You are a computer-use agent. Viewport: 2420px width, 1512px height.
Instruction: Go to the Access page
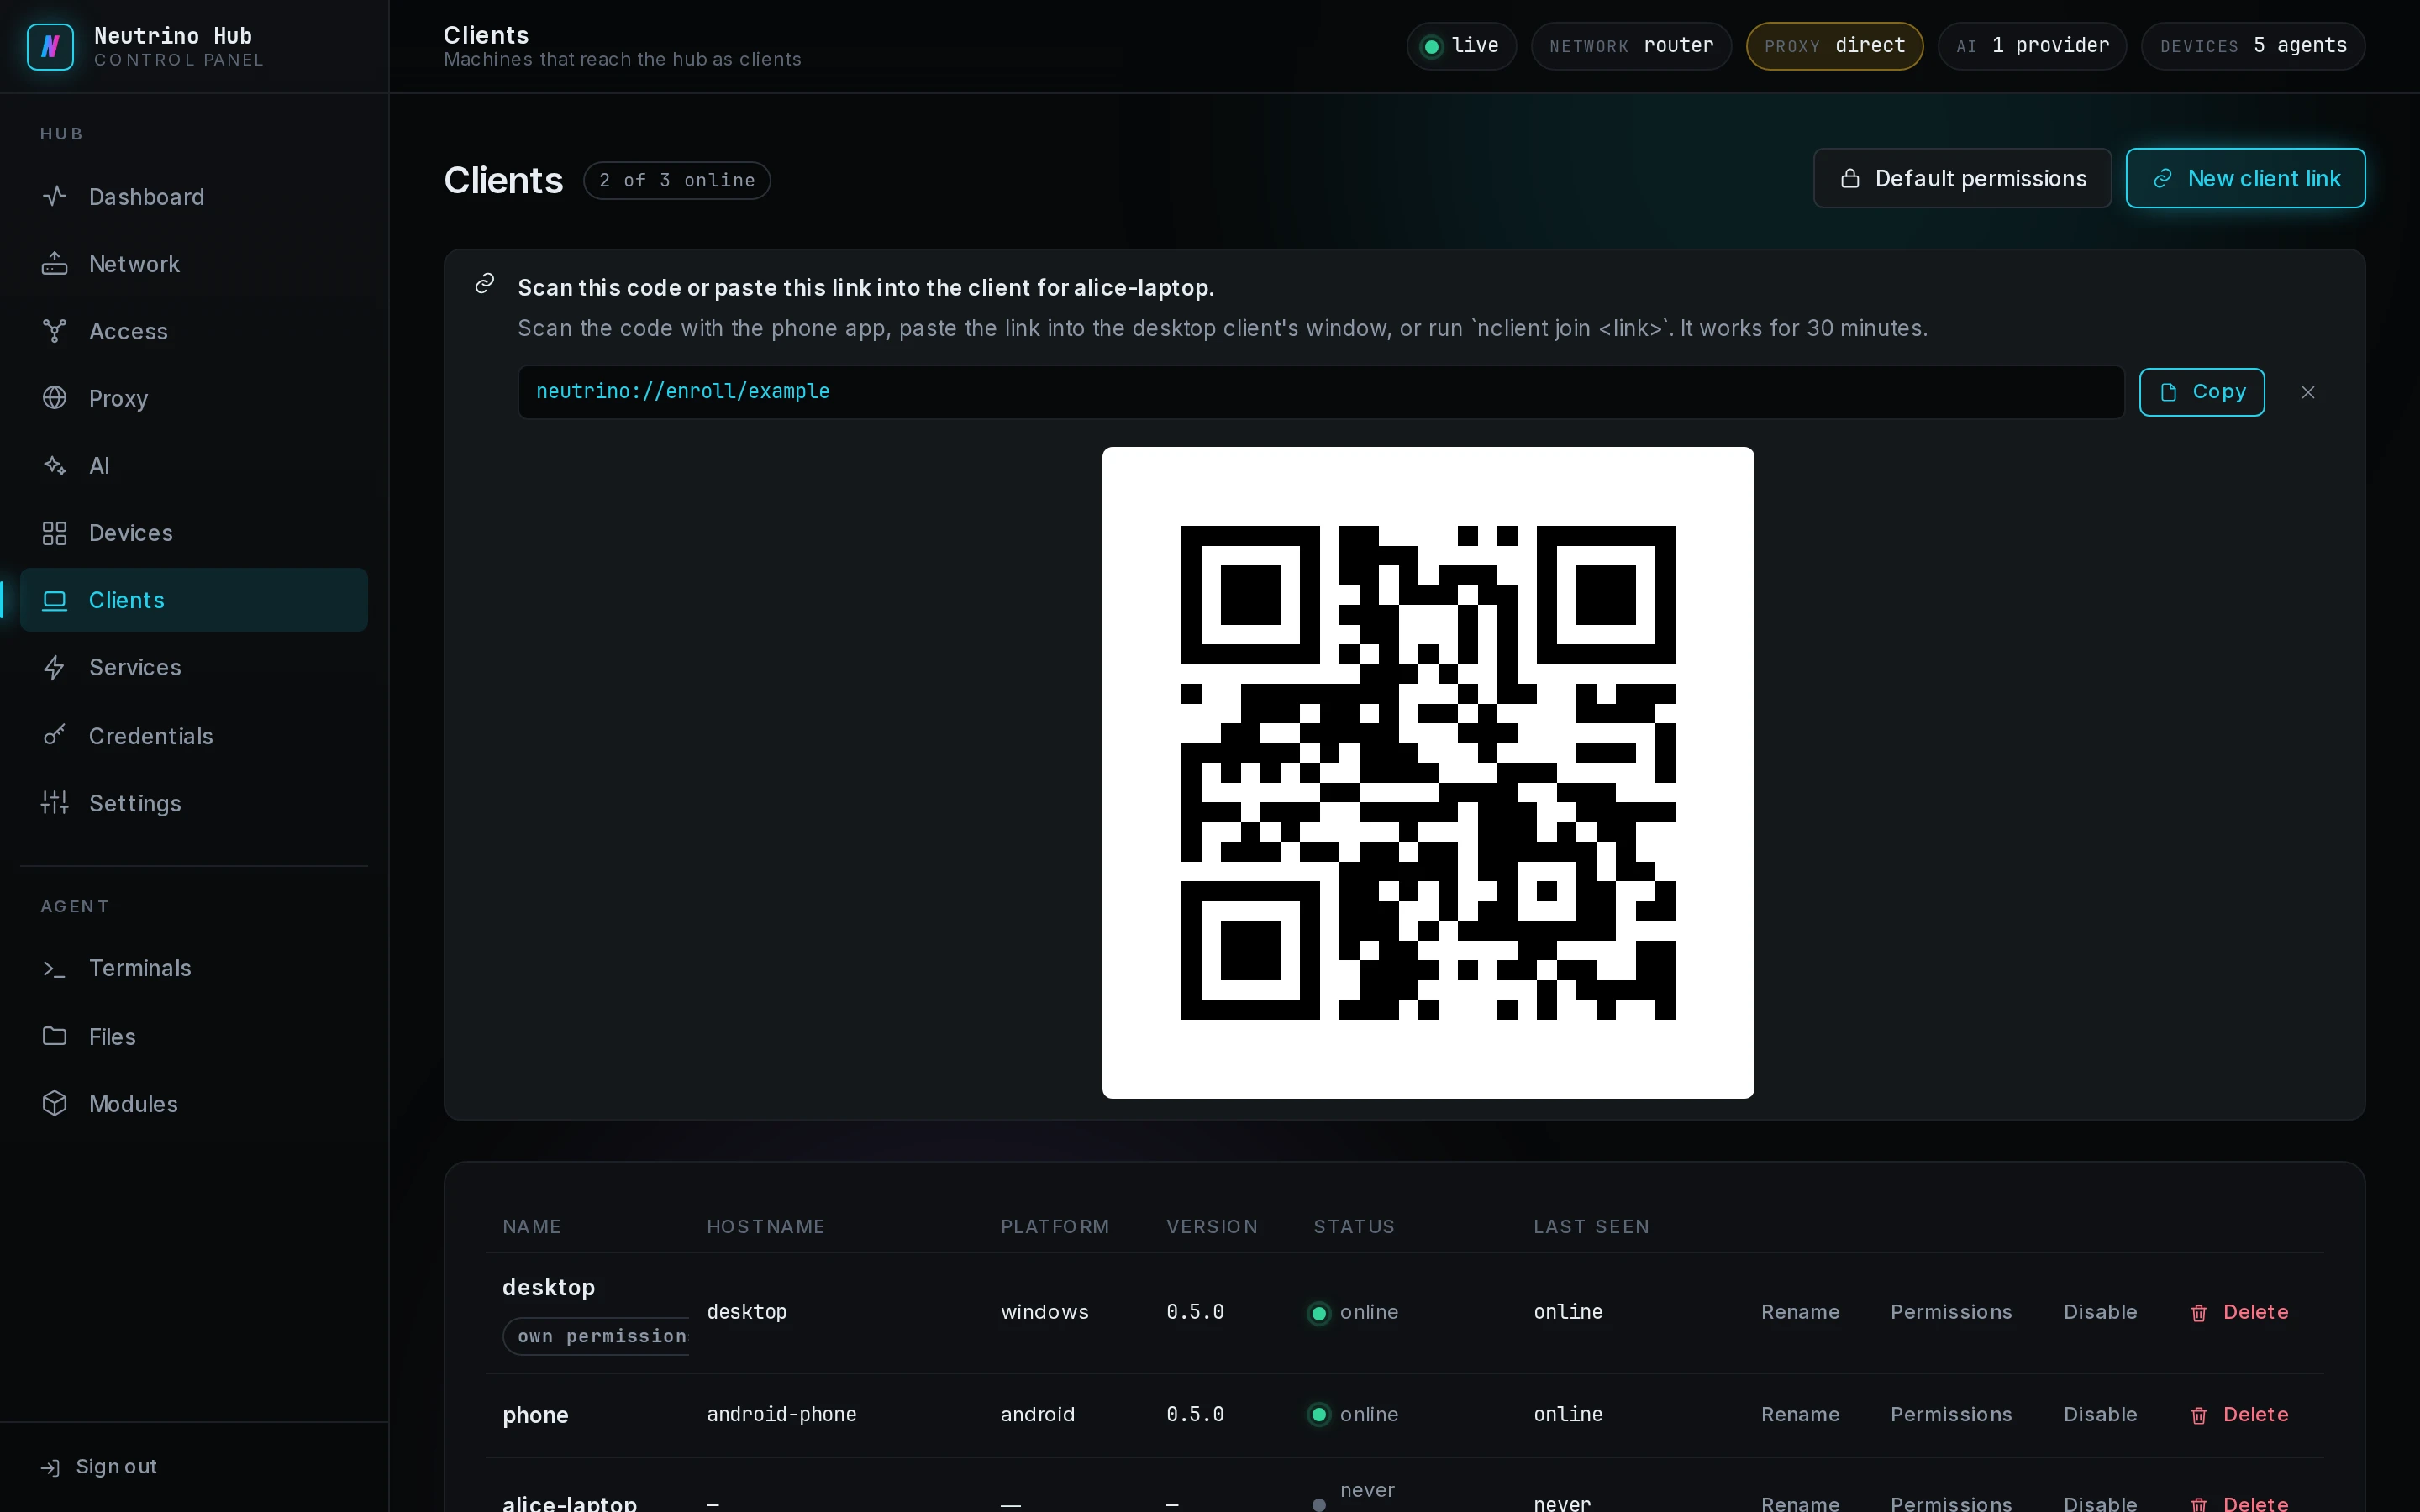pyautogui.click(x=194, y=331)
